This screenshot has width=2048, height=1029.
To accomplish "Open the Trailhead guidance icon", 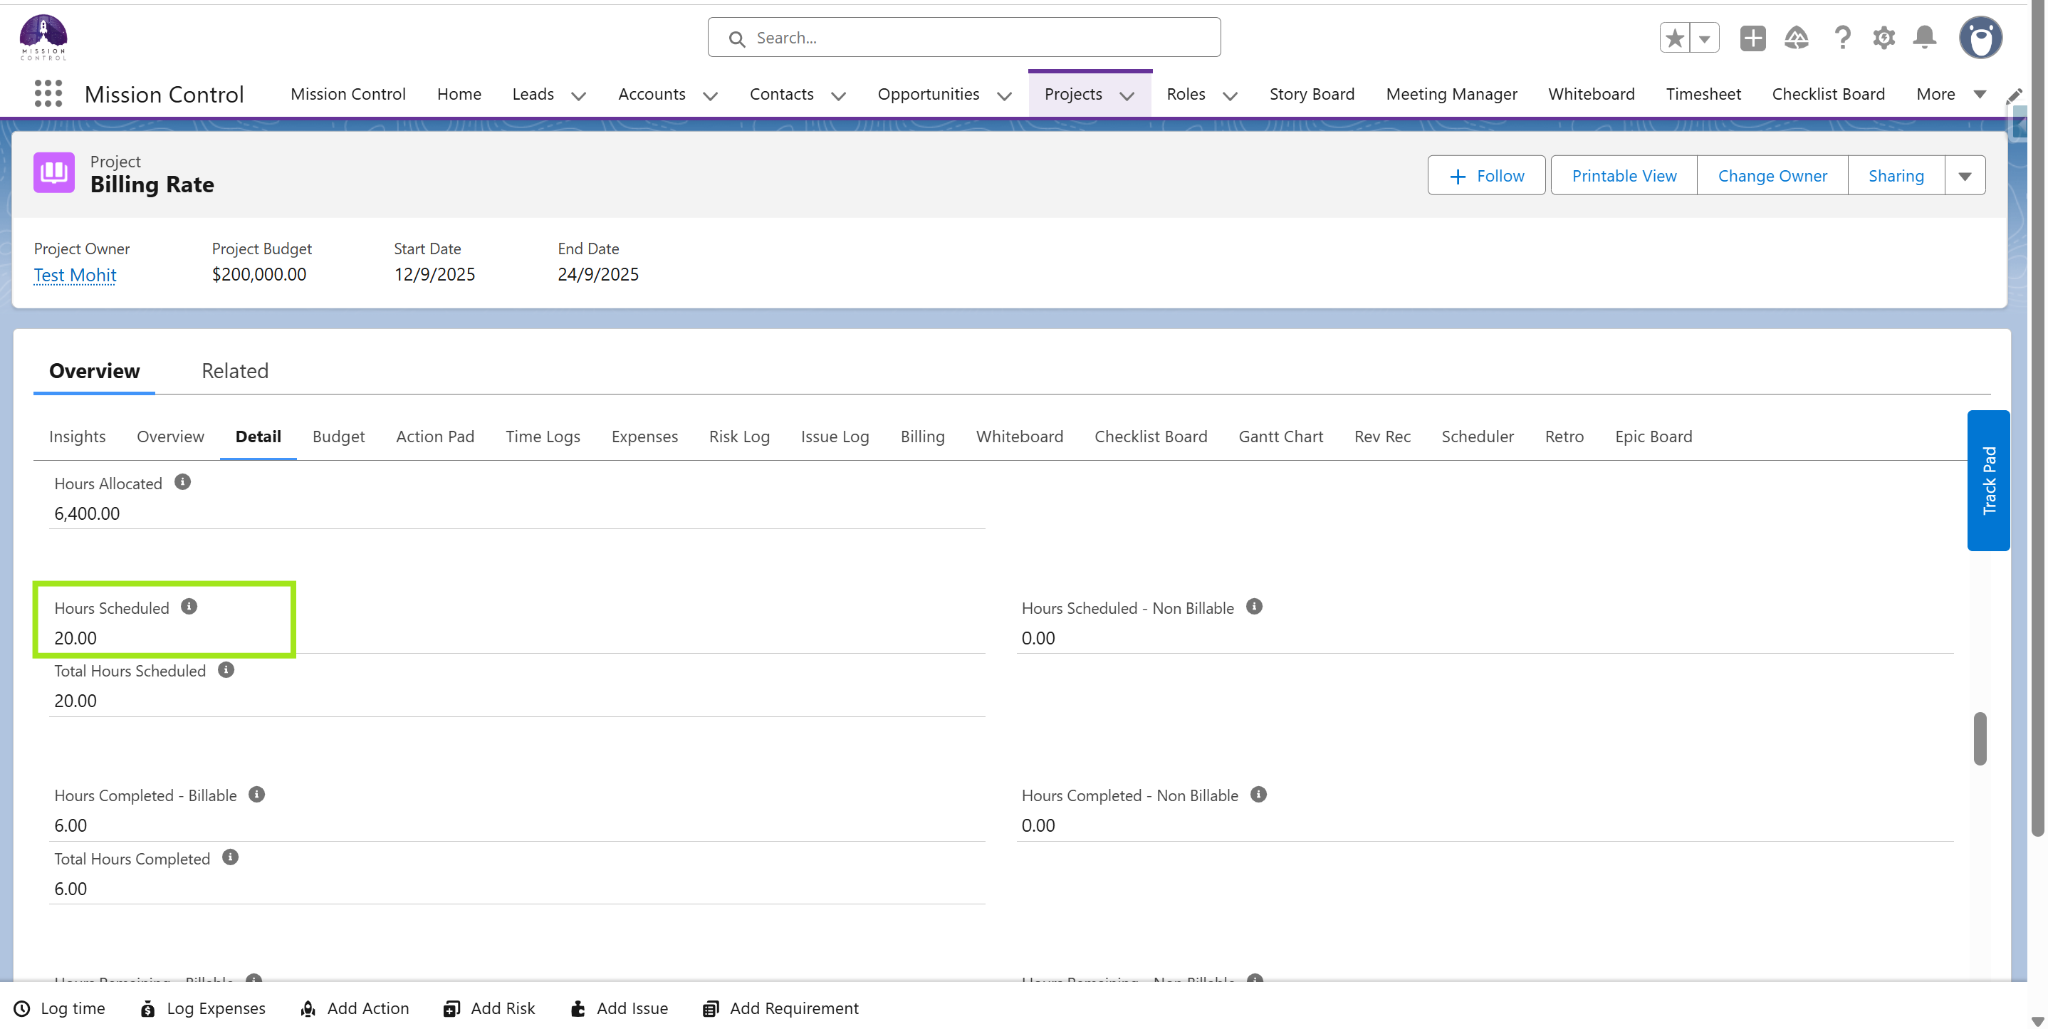I will [x=1797, y=38].
